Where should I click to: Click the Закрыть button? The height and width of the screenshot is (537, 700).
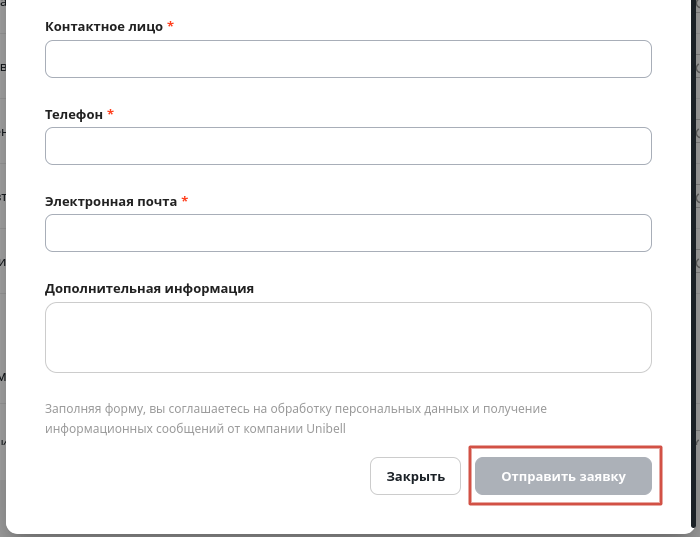tap(415, 476)
